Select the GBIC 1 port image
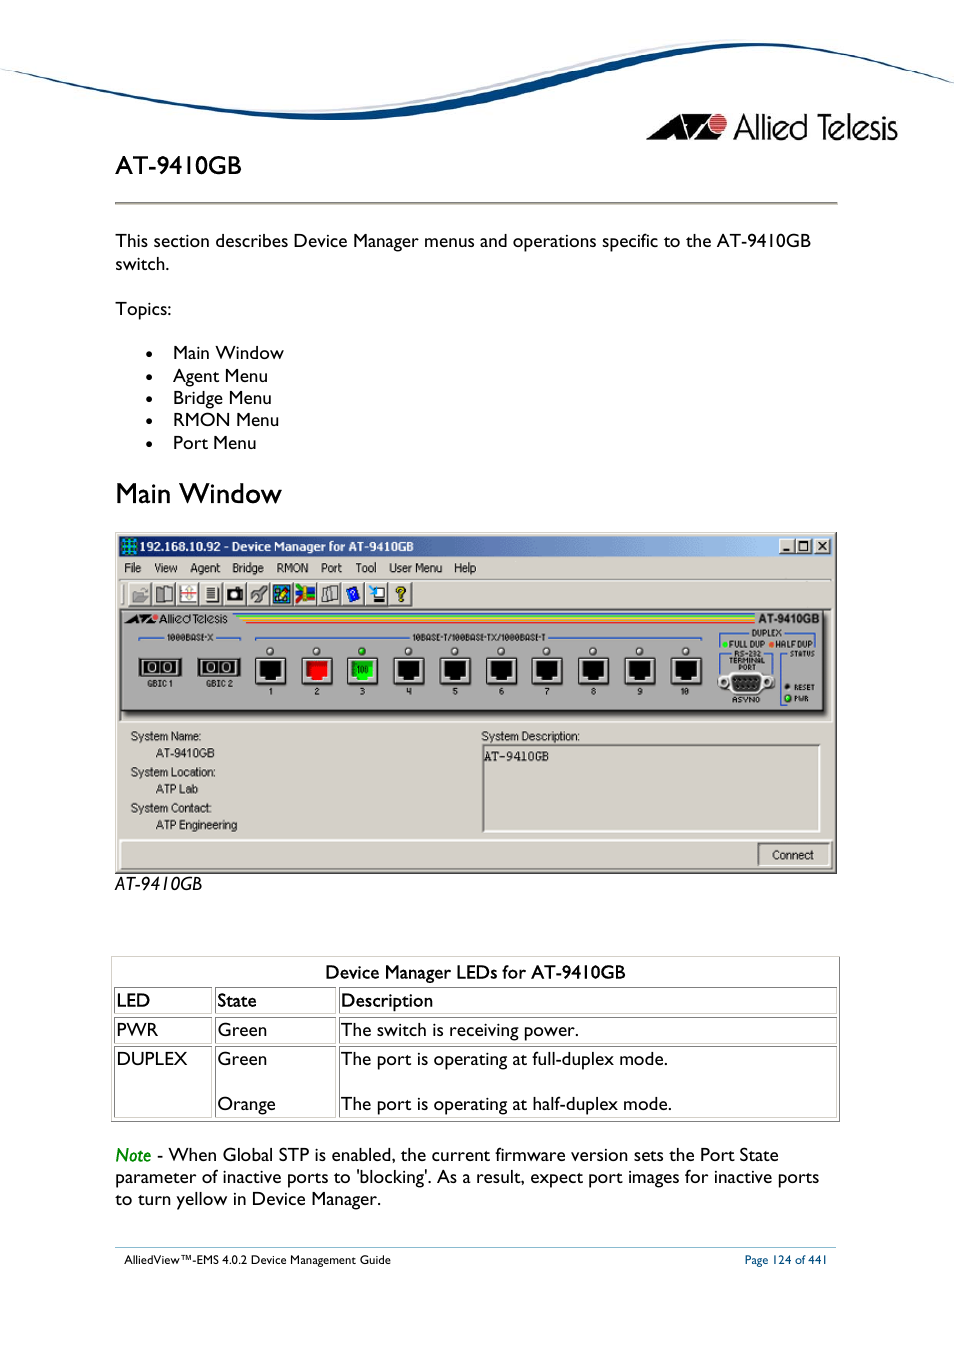This screenshot has width=954, height=1351. (160, 667)
